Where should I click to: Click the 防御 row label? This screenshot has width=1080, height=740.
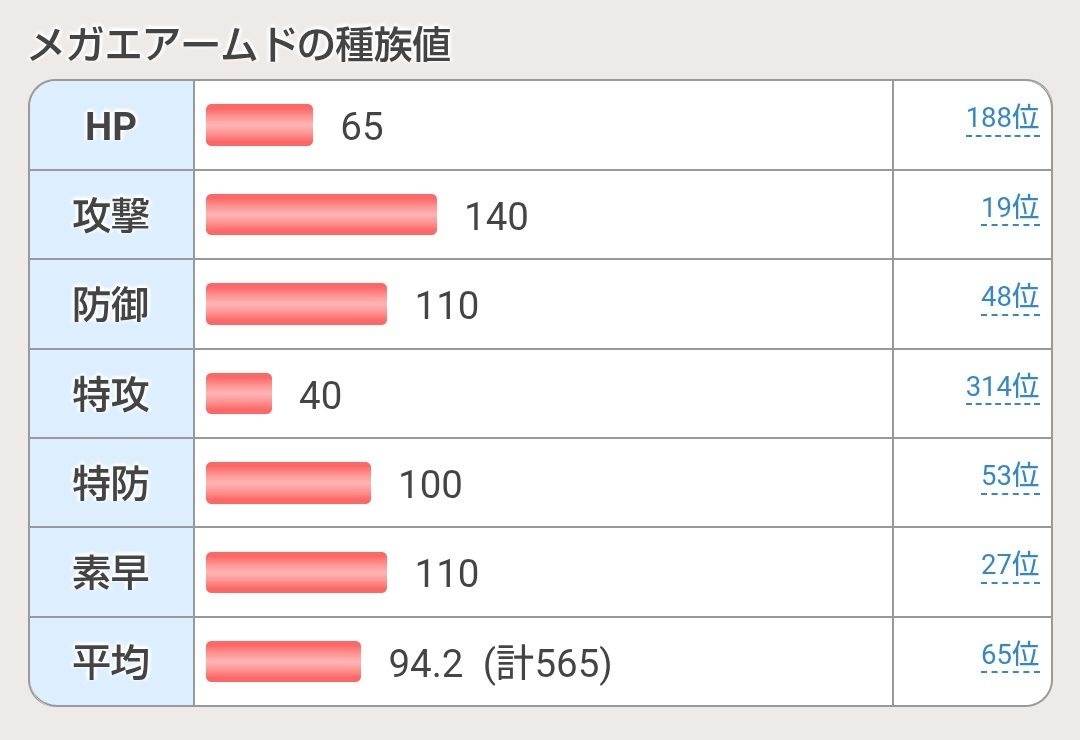click(x=111, y=305)
